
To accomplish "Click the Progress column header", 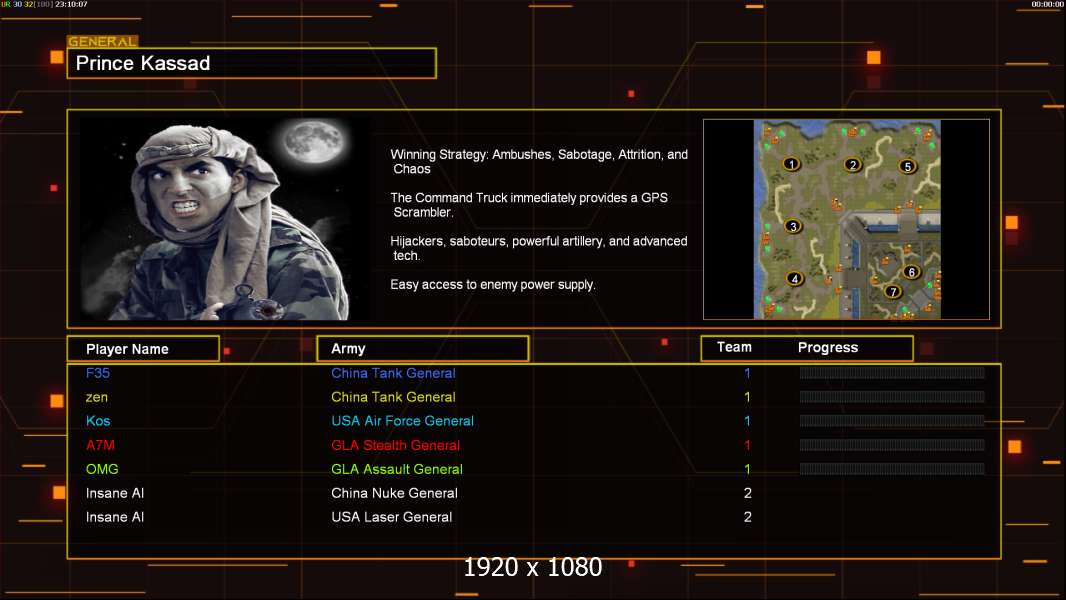I will pos(828,348).
